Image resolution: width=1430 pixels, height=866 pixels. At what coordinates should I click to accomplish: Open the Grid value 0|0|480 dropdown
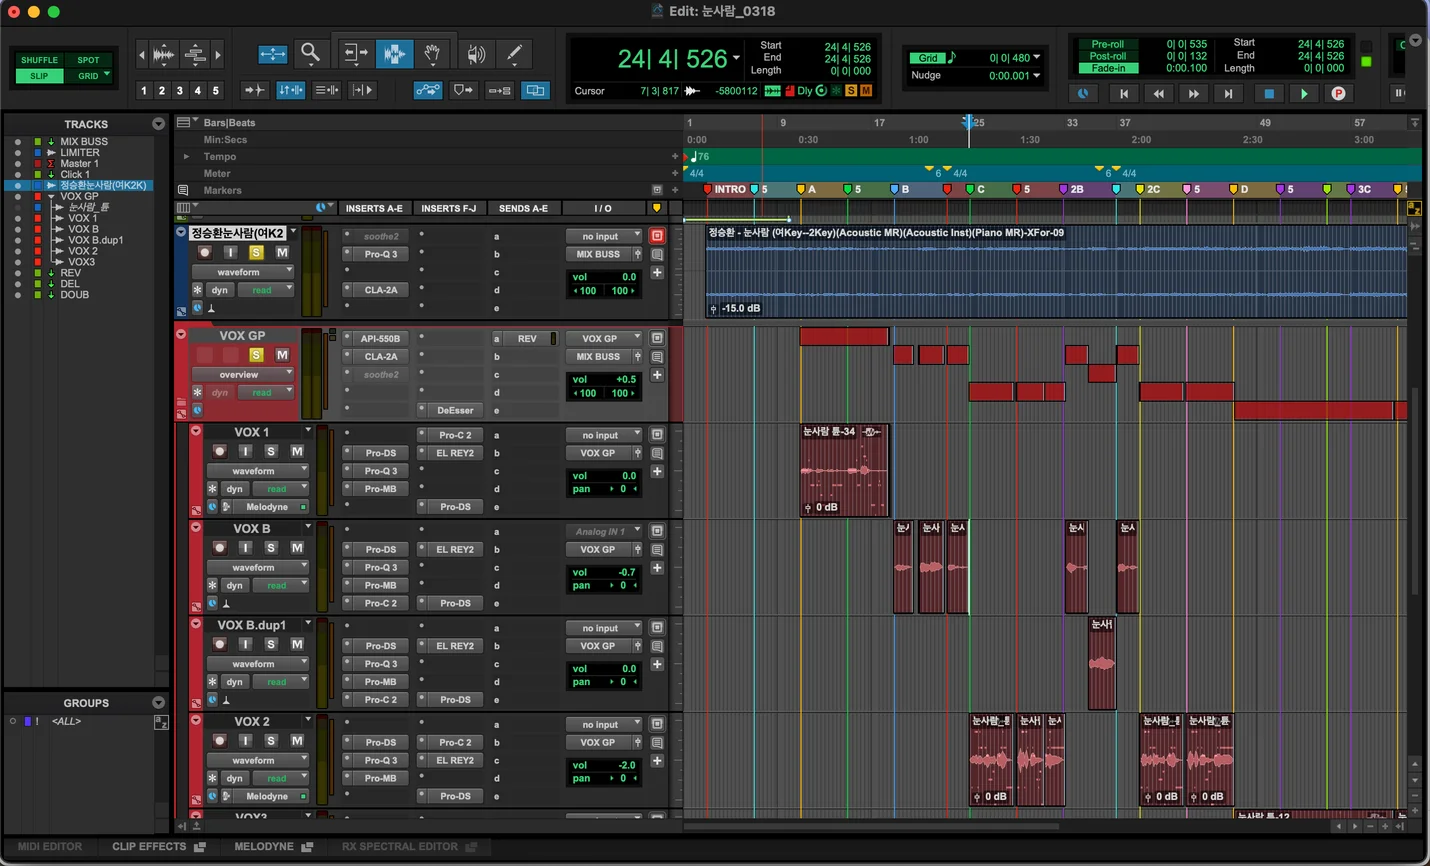1036,57
